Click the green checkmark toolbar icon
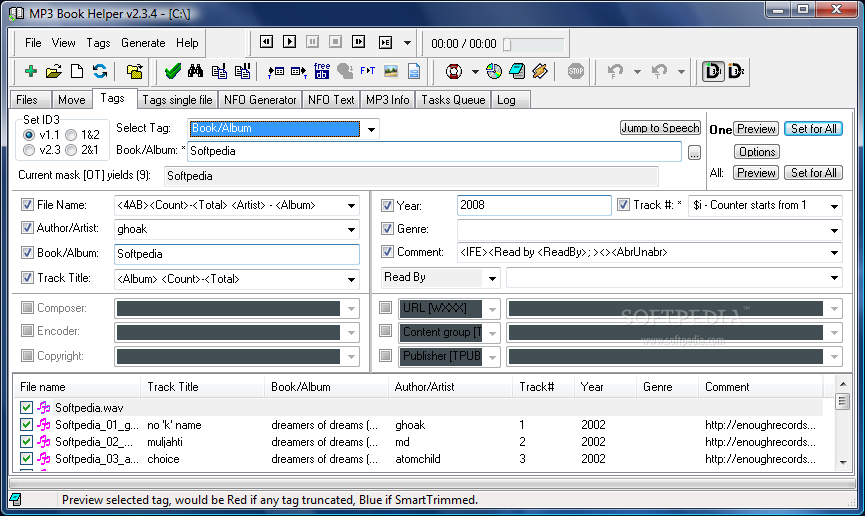Viewport: 865px width, 516px height. click(173, 71)
